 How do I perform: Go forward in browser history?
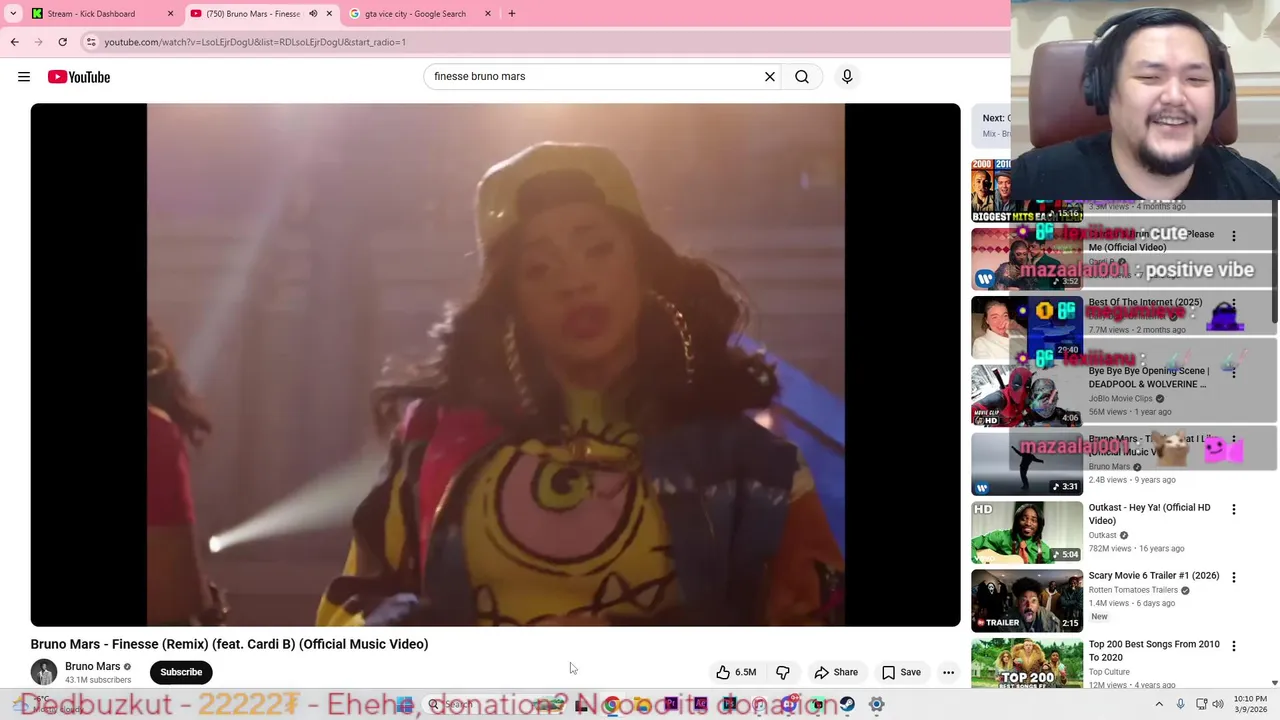click(38, 42)
